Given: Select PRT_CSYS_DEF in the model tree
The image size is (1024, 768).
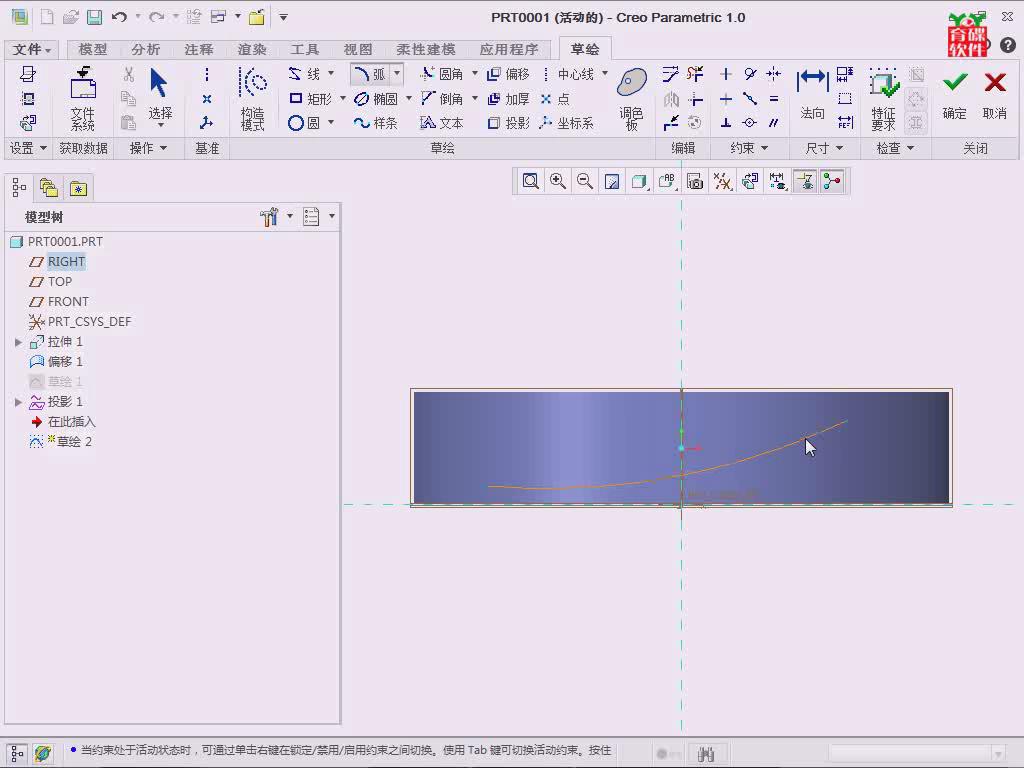Looking at the screenshot, I should tap(80, 321).
